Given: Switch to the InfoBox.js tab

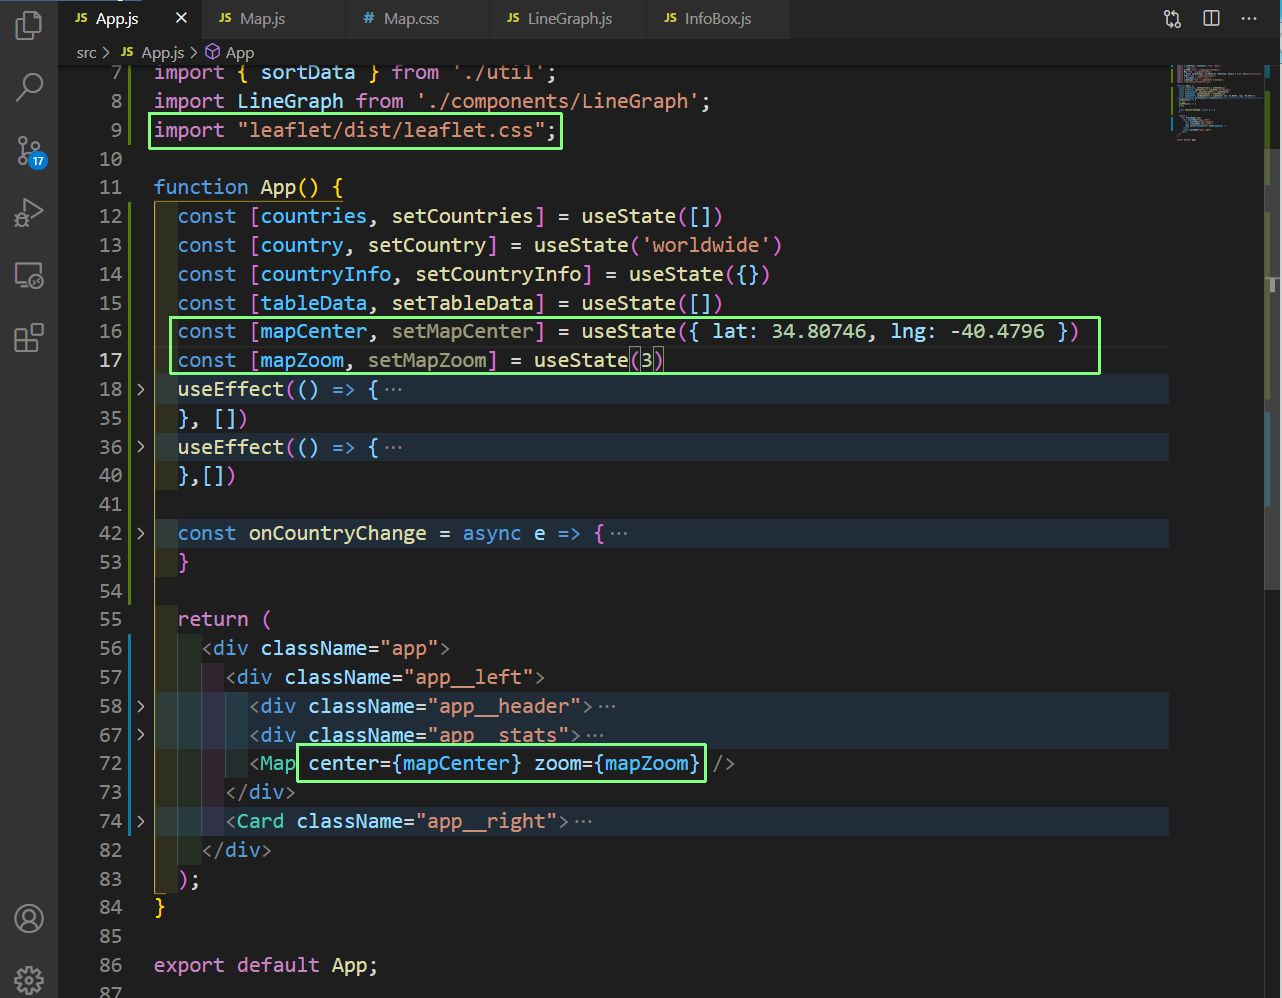Looking at the screenshot, I should [717, 18].
